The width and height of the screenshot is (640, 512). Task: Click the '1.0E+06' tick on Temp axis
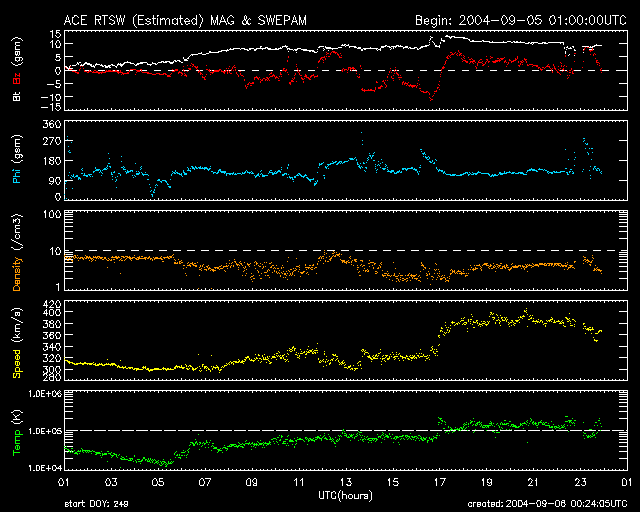pos(45,394)
